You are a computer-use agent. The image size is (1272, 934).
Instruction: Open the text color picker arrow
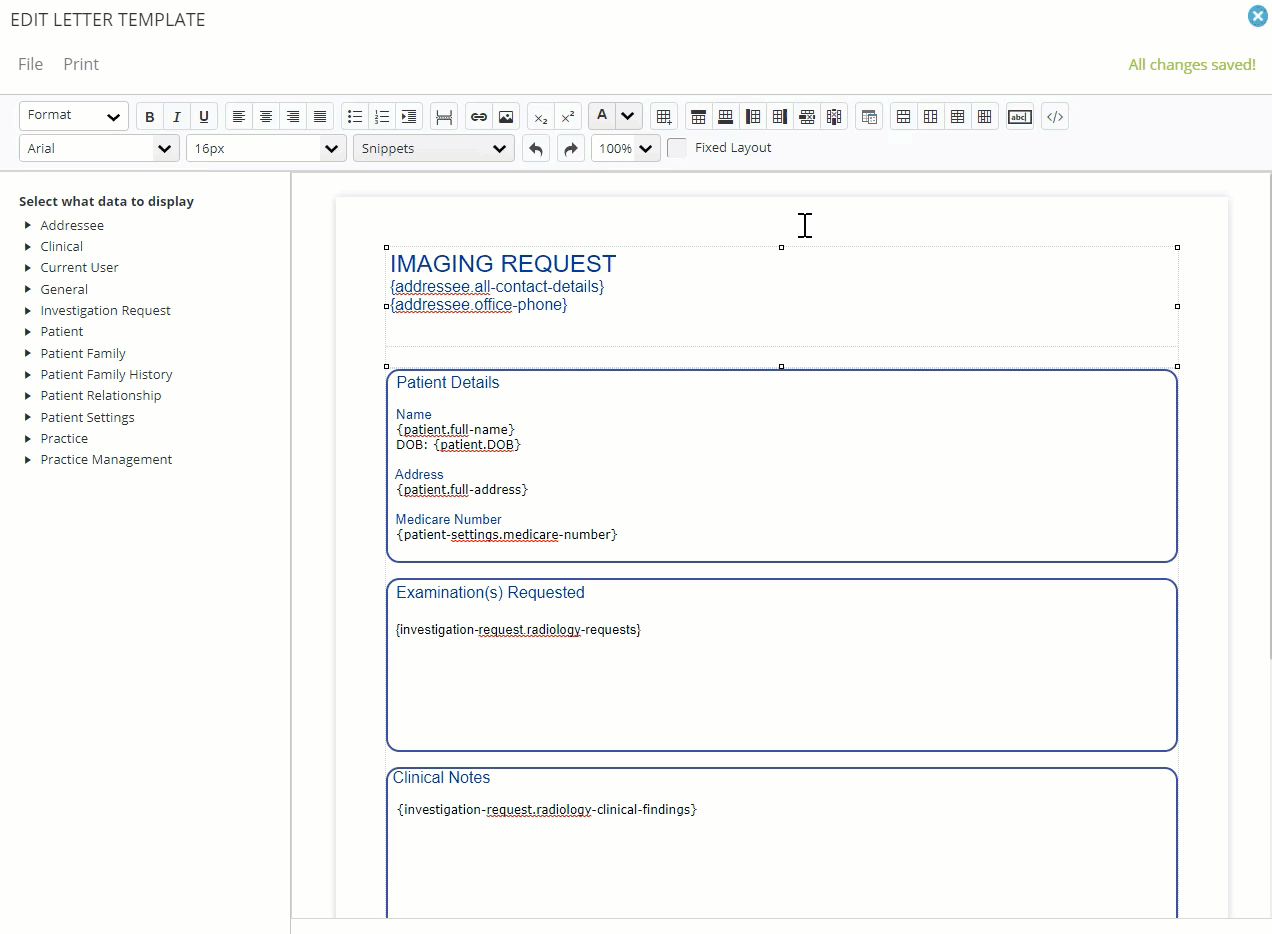point(628,116)
